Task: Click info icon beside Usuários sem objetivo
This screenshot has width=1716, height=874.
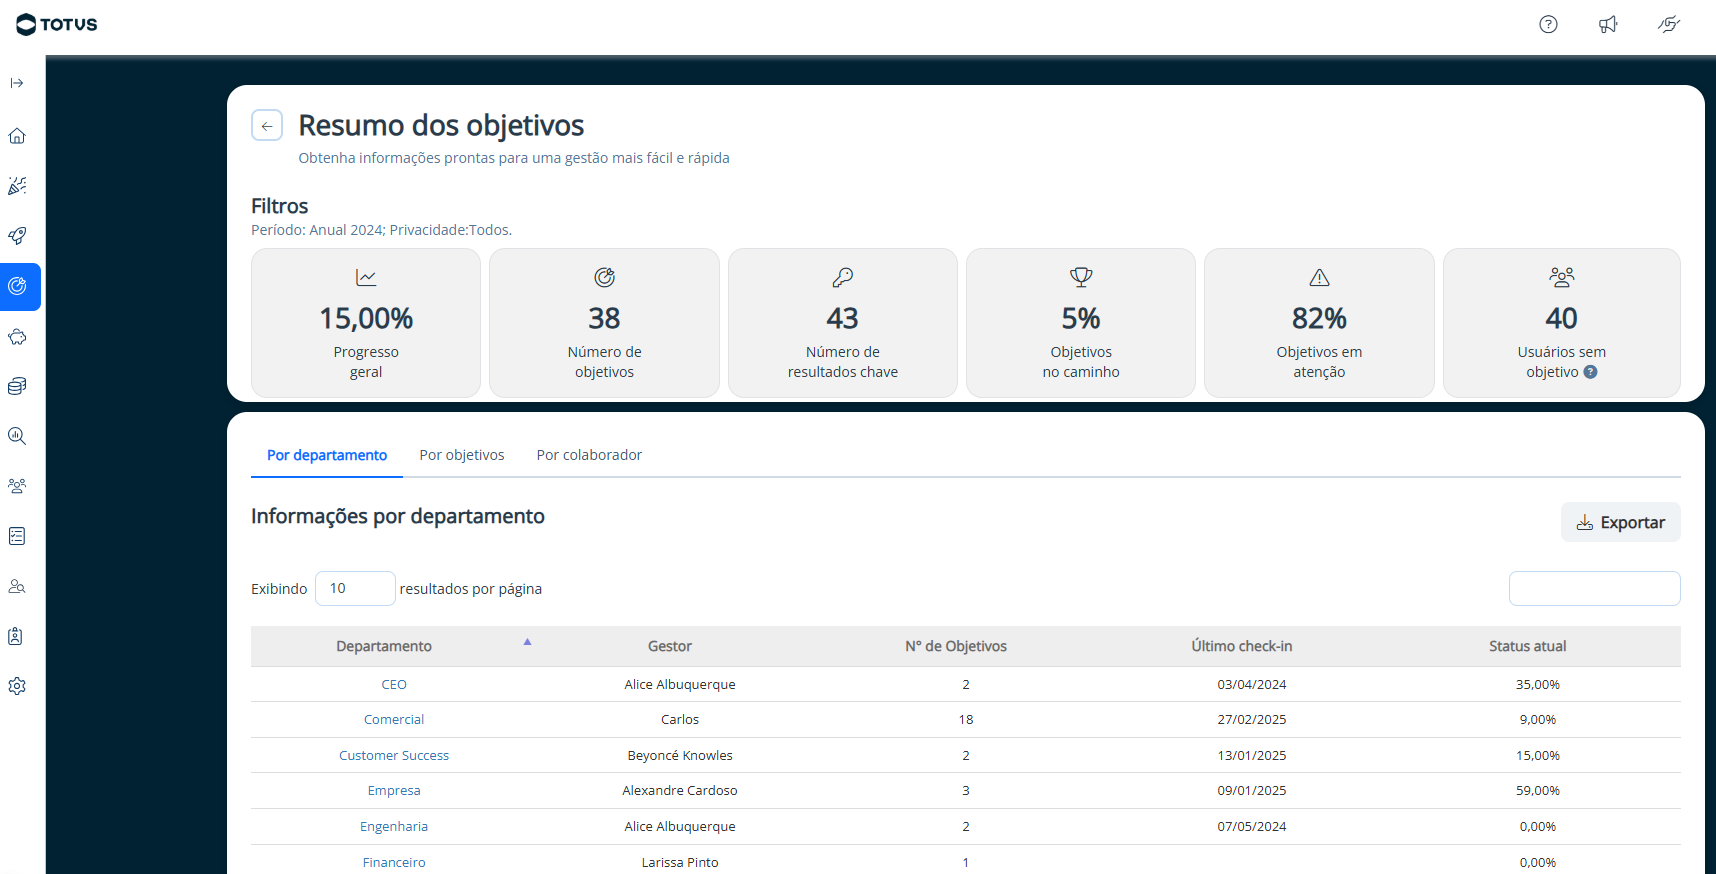Action: [1590, 372]
